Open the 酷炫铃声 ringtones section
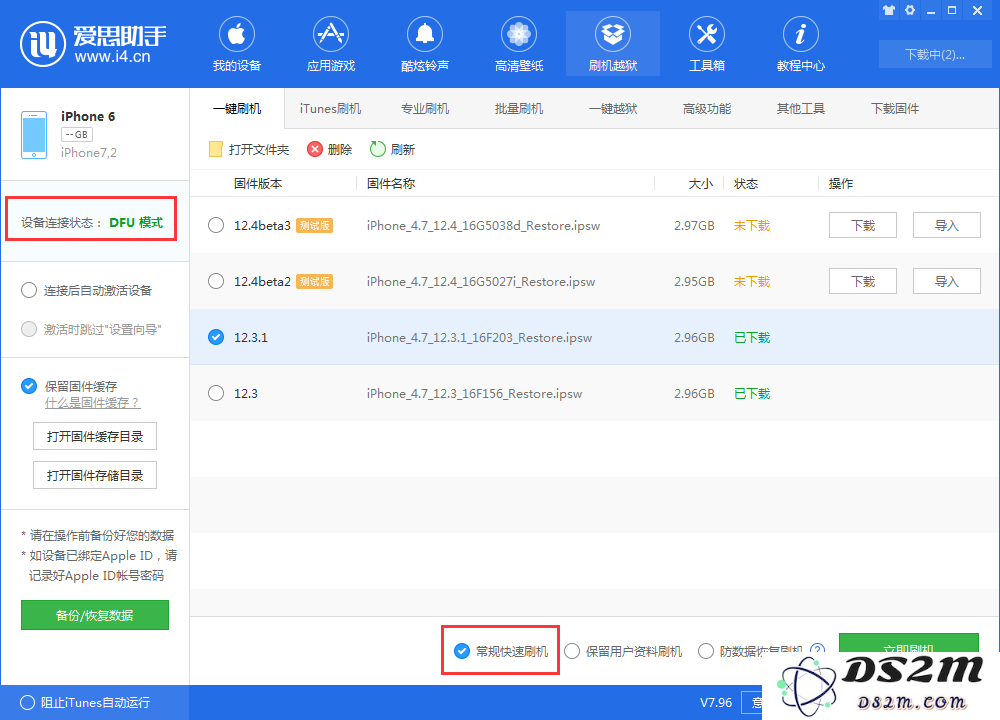The width and height of the screenshot is (1000, 720). [425, 44]
